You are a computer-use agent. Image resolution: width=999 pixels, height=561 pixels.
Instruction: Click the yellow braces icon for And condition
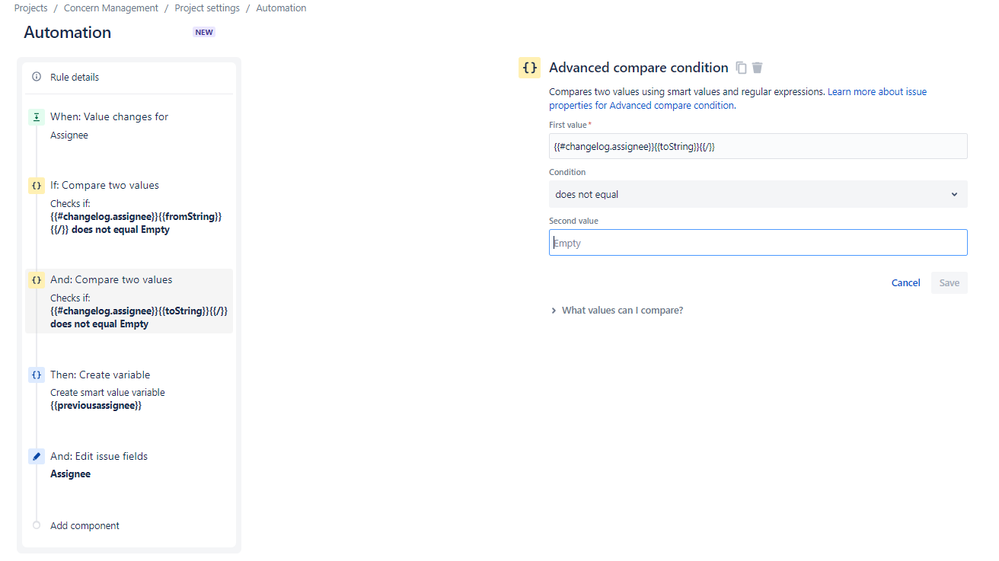(x=37, y=280)
